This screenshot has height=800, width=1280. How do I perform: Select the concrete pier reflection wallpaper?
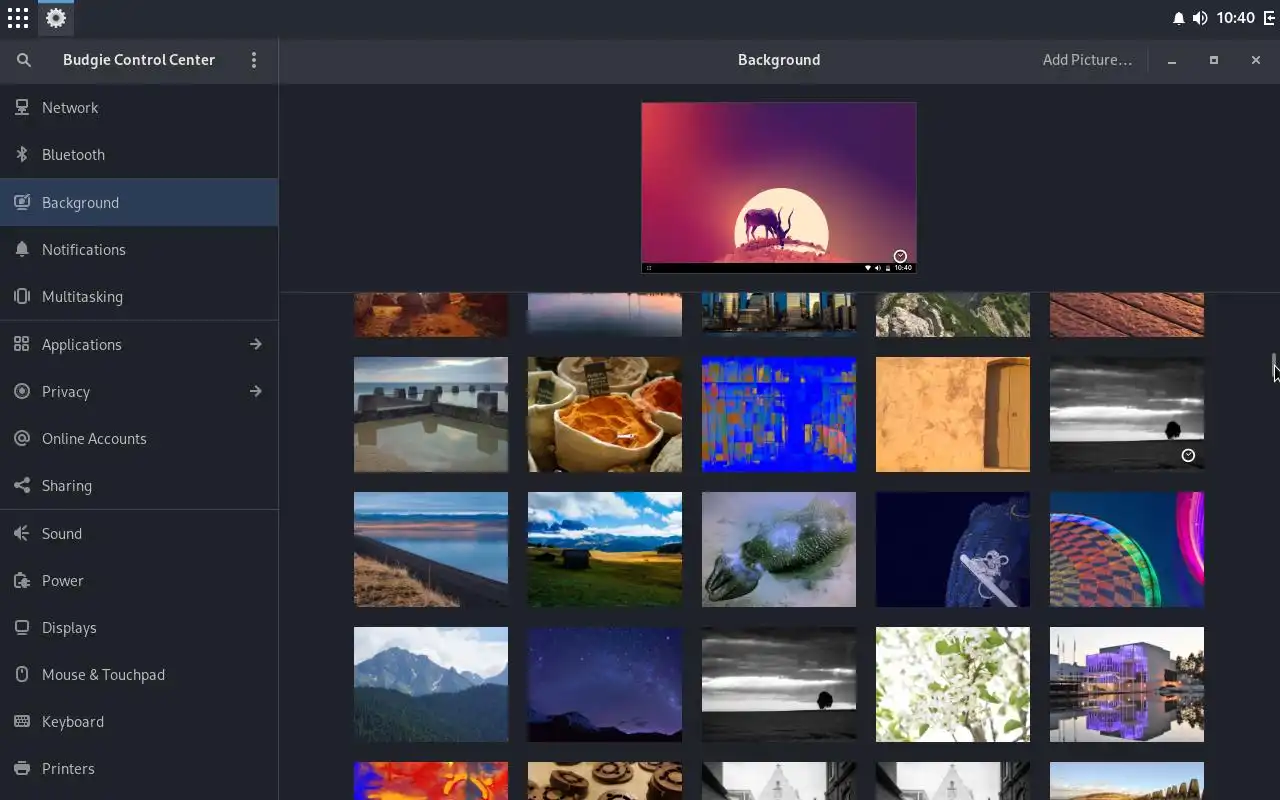(431, 414)
